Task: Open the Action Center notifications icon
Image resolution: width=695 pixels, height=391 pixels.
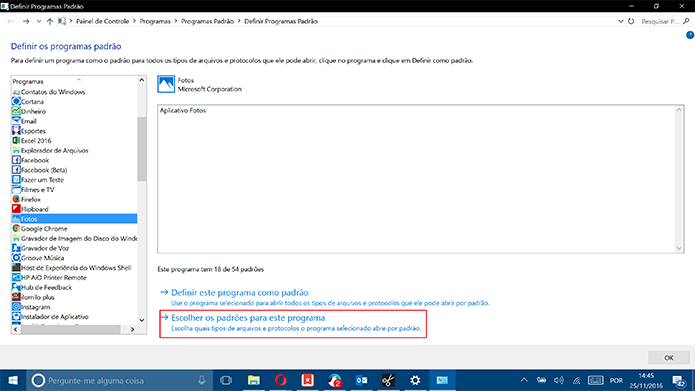Action: (x=679, y=381)
